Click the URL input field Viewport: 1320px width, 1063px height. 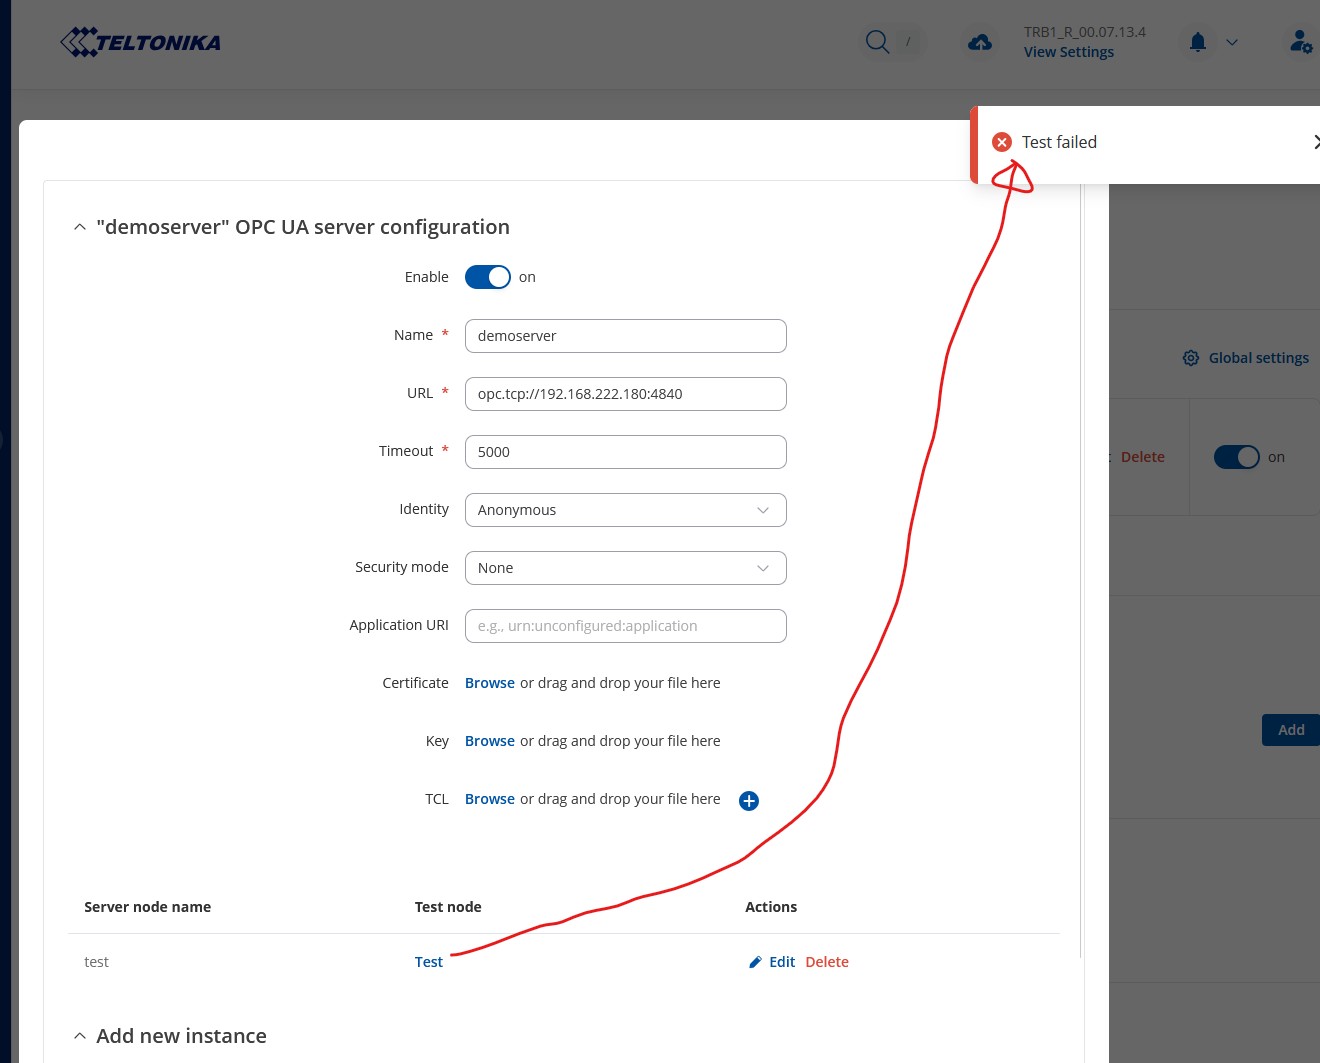pyautogui.click(x=626, y=394)
